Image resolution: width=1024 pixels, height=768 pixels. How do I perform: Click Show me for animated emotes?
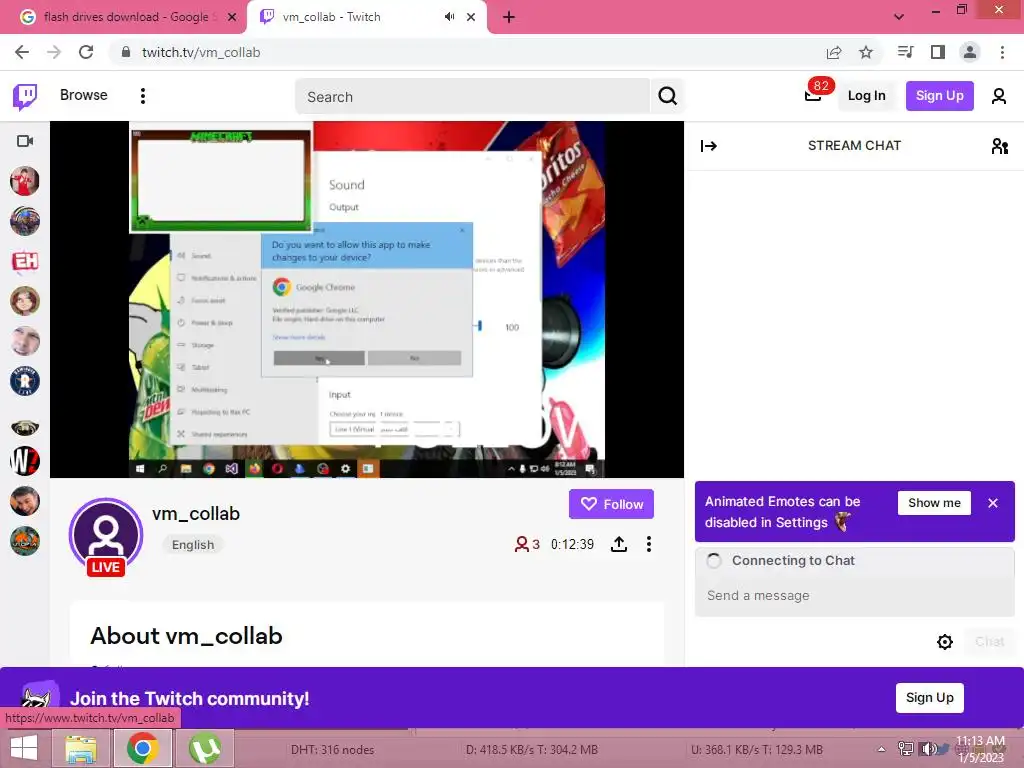click(934, 503)
